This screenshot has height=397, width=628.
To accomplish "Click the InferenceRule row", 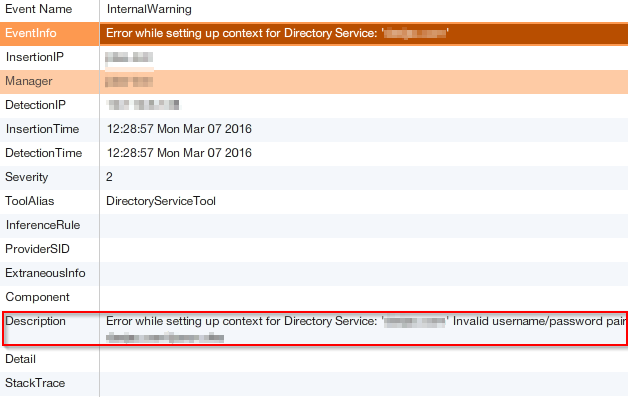I will [x=314, y=226].
